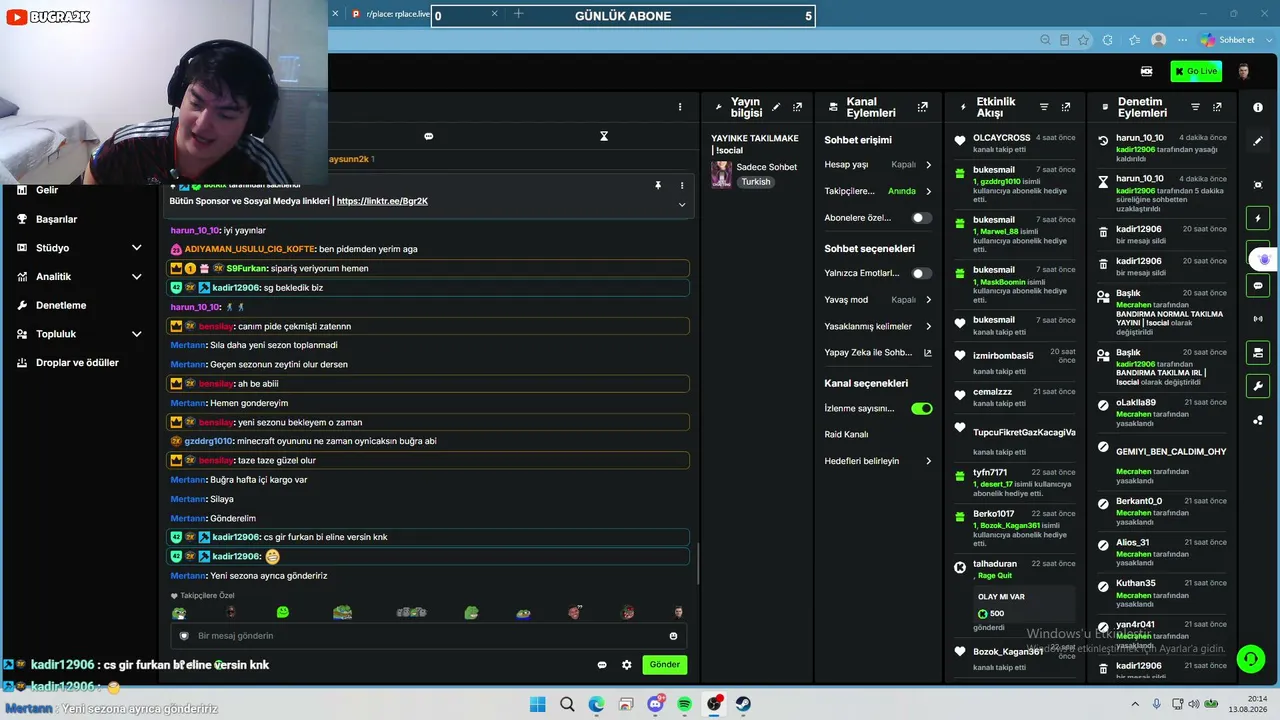The width and height of the screenshot is (1280, 720).
Task: Favorite this page with the star icon
Action: 1084,40
